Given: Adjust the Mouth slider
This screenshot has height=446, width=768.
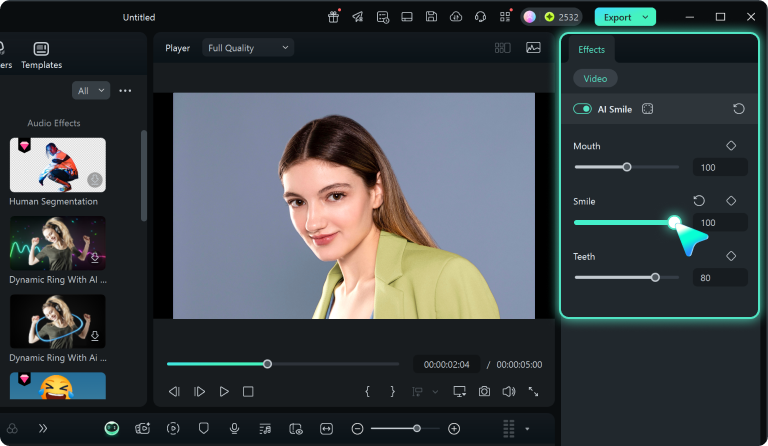Looking at the screenshot, I should pos(626,167).
